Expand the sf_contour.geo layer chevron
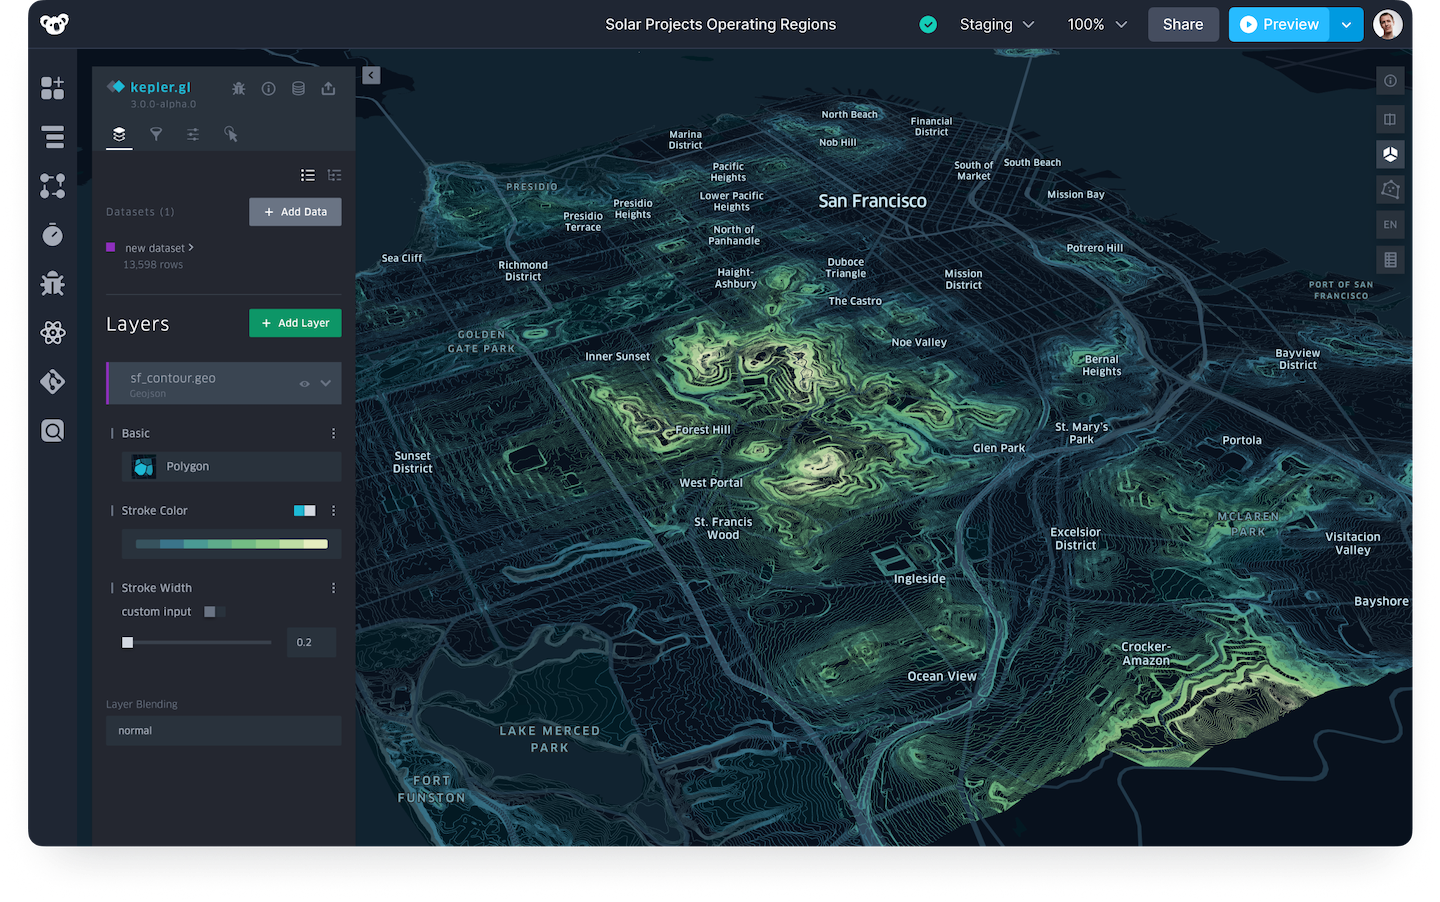1440x902 pixels. [x=326, y=384]
